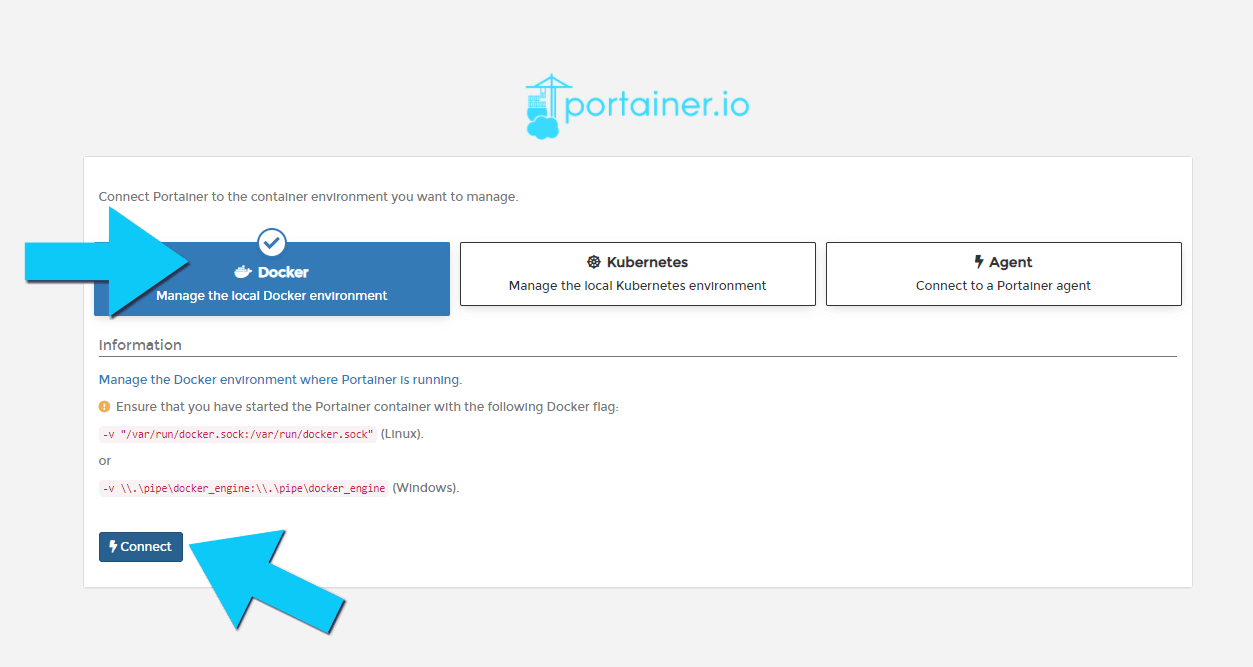
Task: Click 'Connect Portainer to the container environment' text
Action: [308, 197]
